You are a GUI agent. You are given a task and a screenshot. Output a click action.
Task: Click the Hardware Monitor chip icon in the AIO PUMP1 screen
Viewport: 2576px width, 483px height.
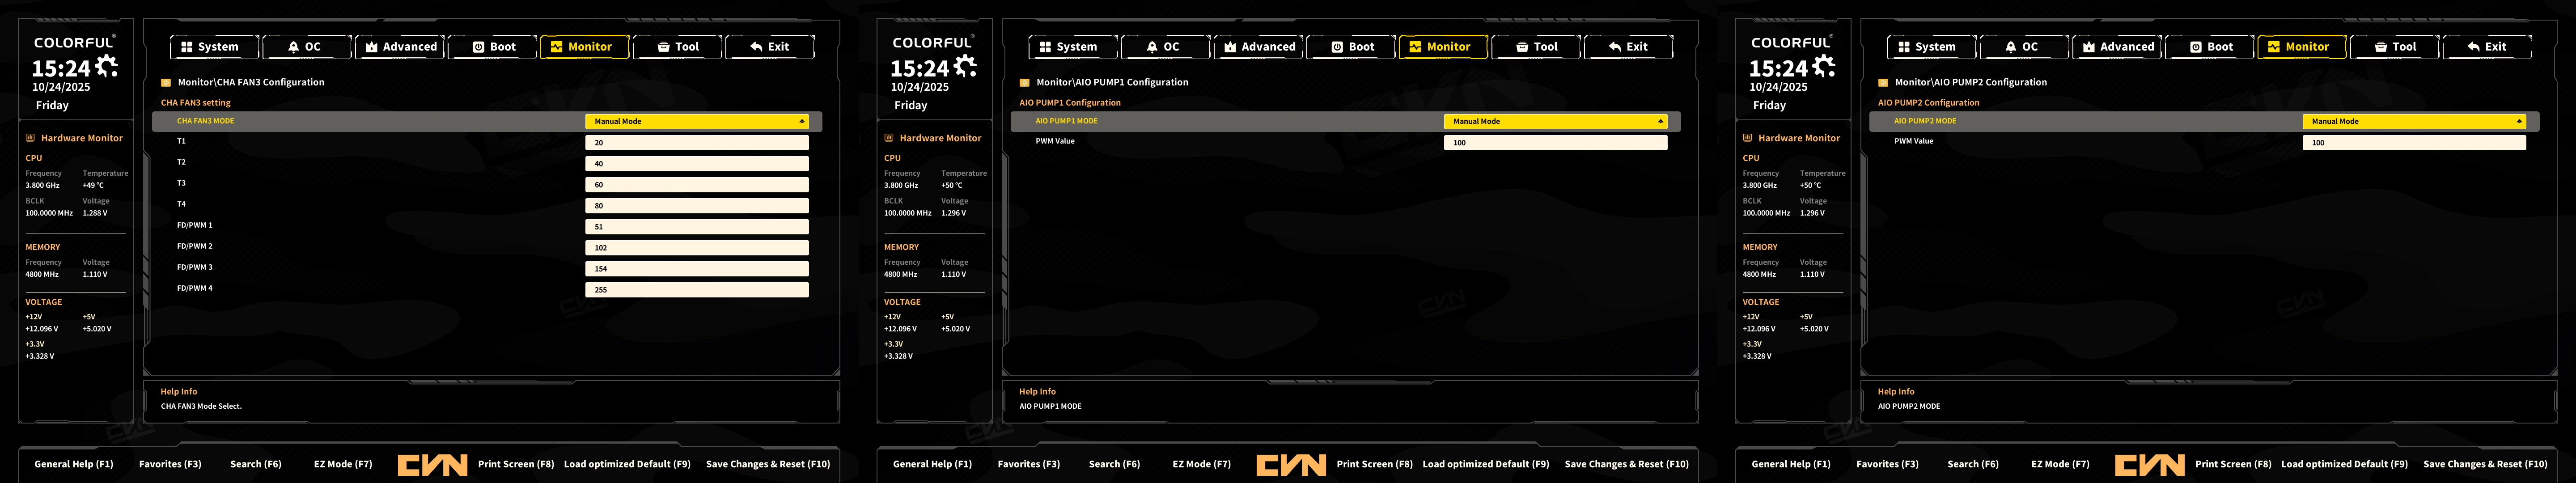coord(888,138)
